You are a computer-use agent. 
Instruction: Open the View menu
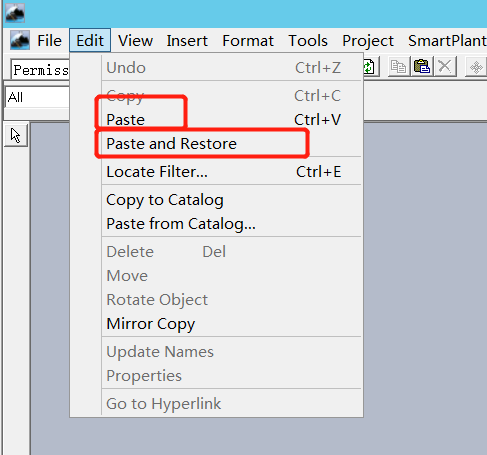(135, 41)
